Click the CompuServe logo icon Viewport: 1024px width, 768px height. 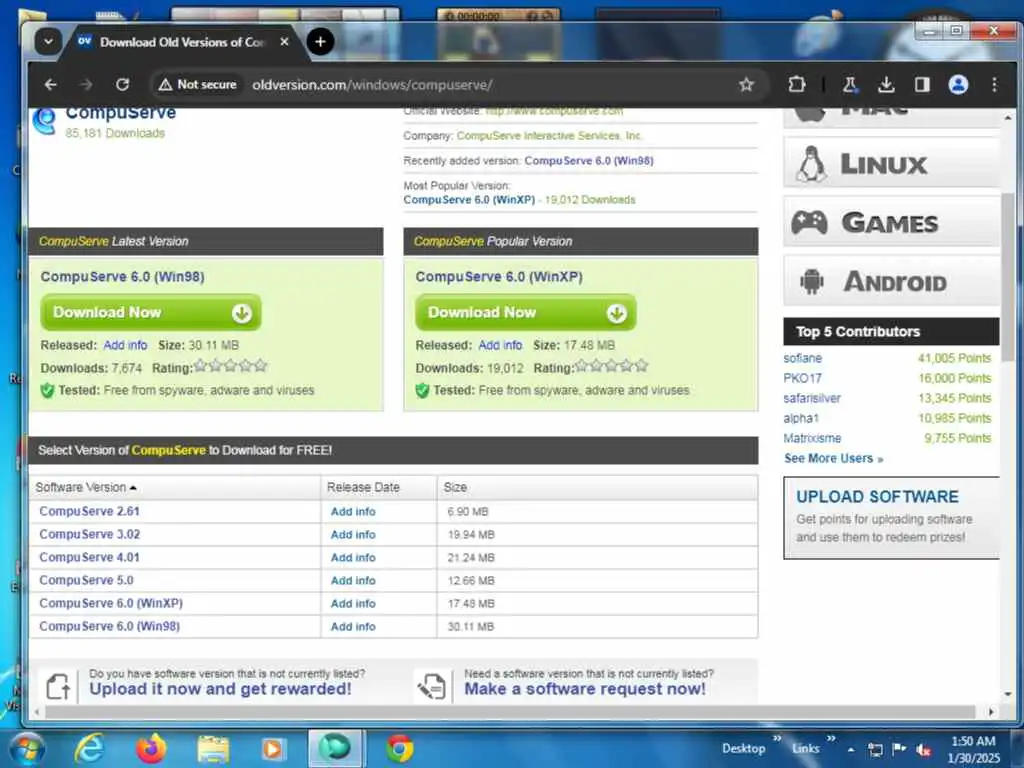tap(44, 121)
